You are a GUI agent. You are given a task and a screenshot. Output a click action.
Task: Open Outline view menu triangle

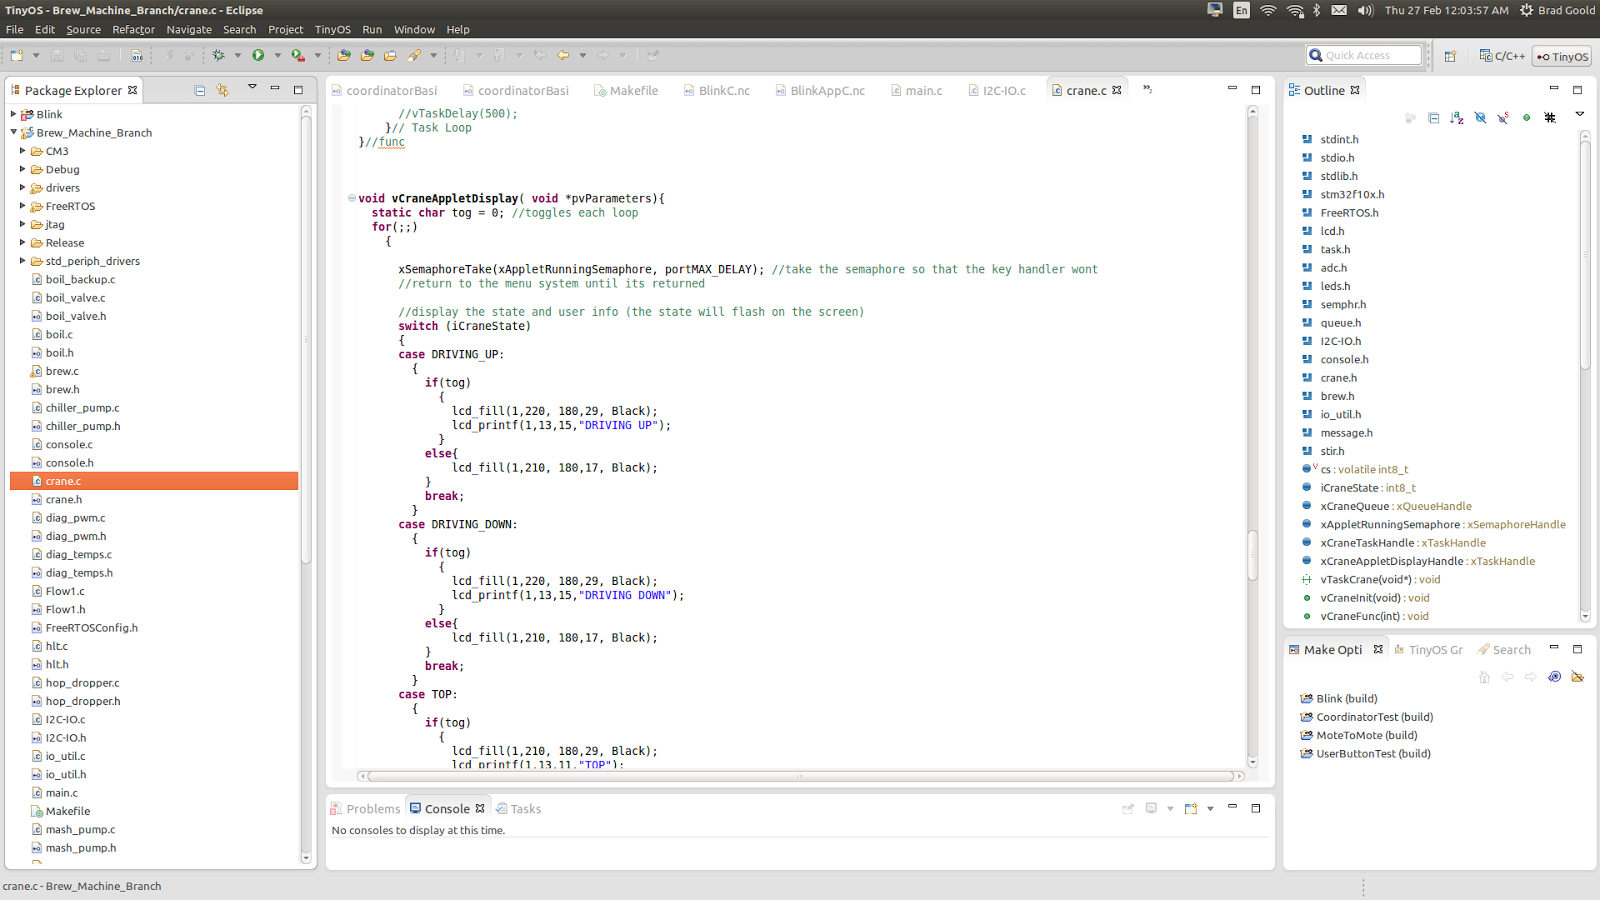(1580, 115)
